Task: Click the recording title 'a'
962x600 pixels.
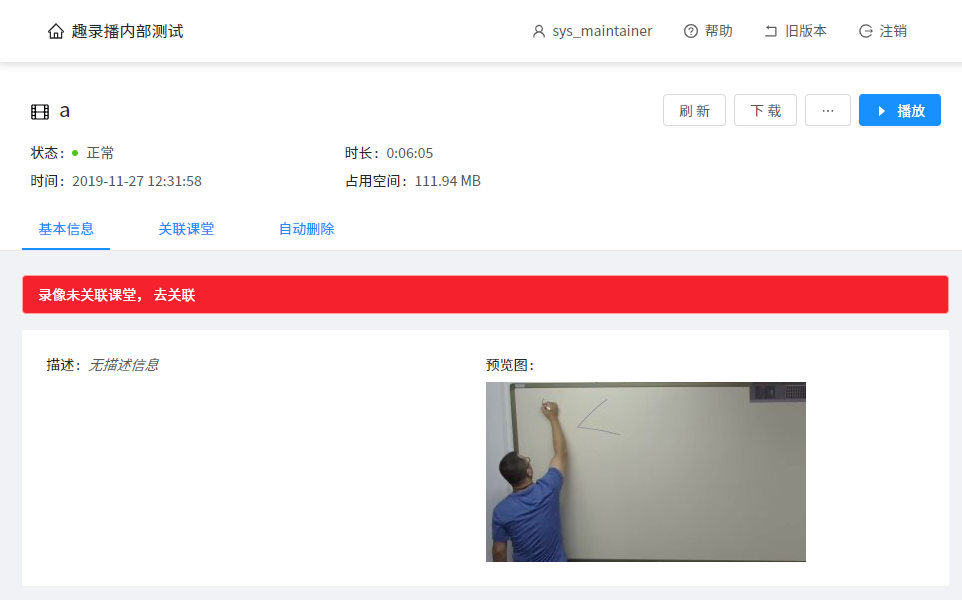Action: coord(64,111)
